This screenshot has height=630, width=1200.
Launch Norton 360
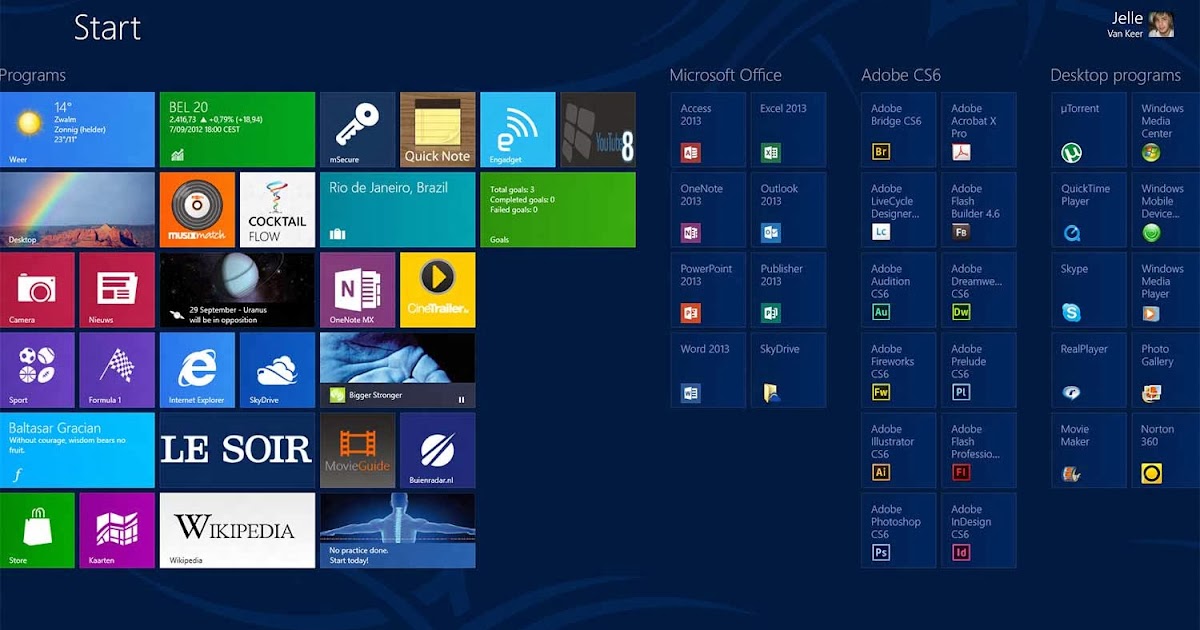click(x=1166, y=450)
